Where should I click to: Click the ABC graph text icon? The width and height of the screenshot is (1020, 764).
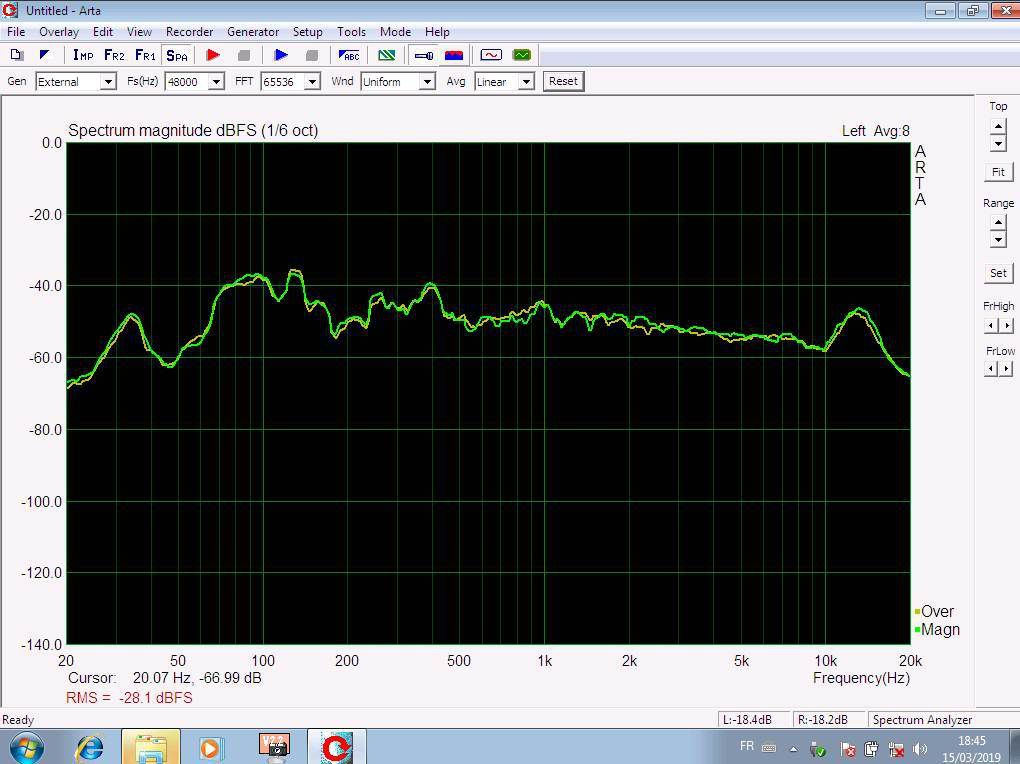pyautogui.click(x=349, y=55)
